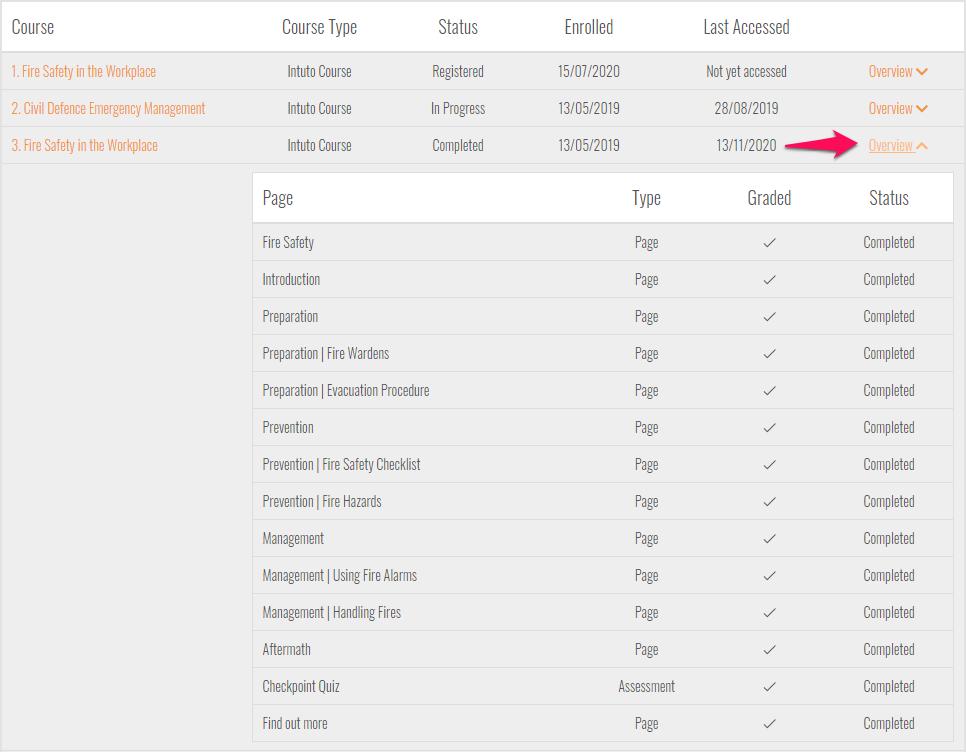Open Civil Defence Emergency Management course link
Screen dimensions: 966x752
108,109
